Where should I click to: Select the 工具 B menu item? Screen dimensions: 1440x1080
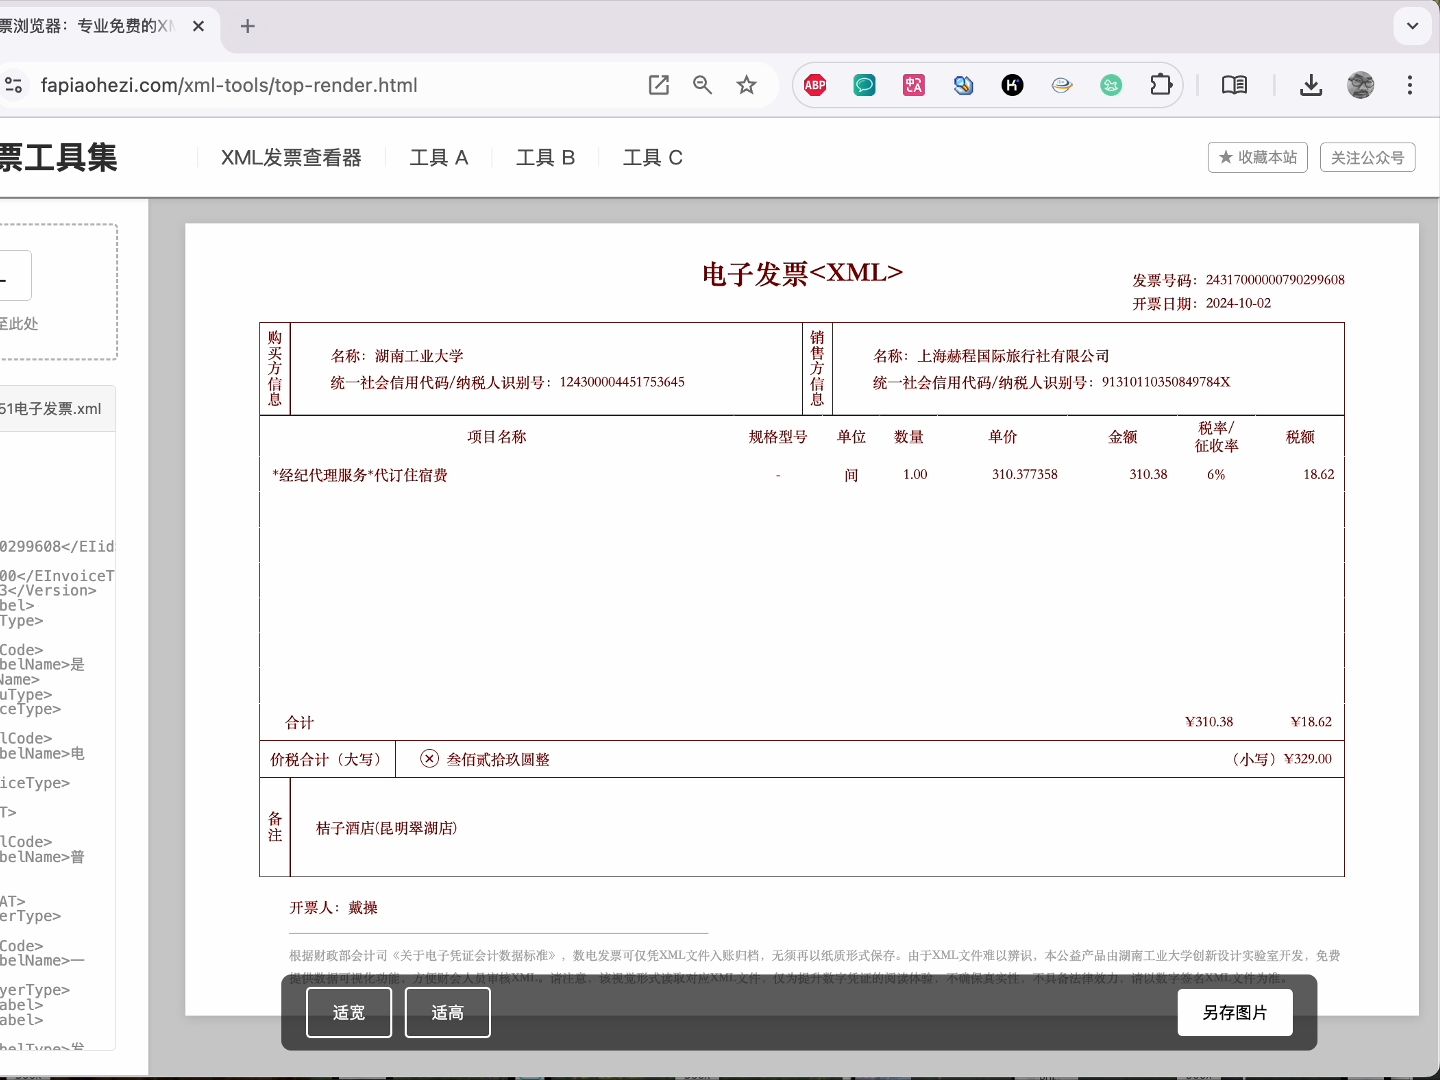pyautogui.click(x=545, y=157)
